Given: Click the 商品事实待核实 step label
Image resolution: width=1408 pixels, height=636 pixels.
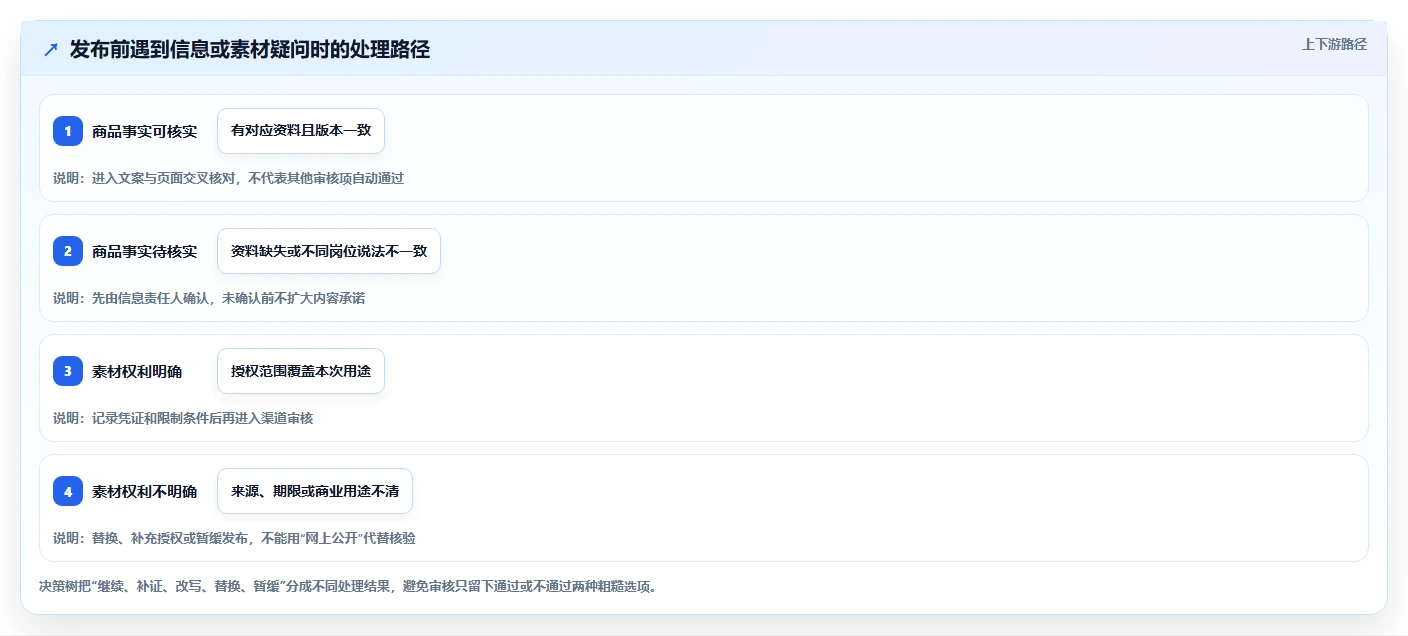Looking at the screenshot, I should click(x=144, y=251).
